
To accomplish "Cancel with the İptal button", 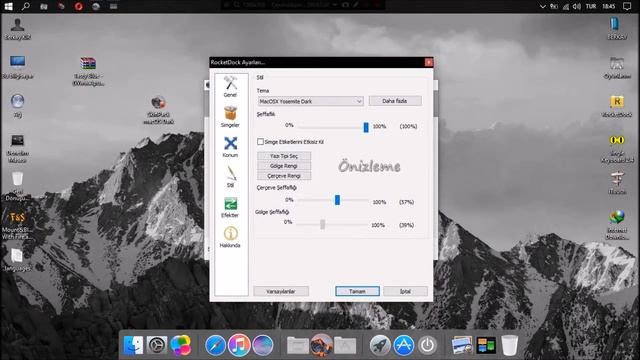I will point(405,291).
